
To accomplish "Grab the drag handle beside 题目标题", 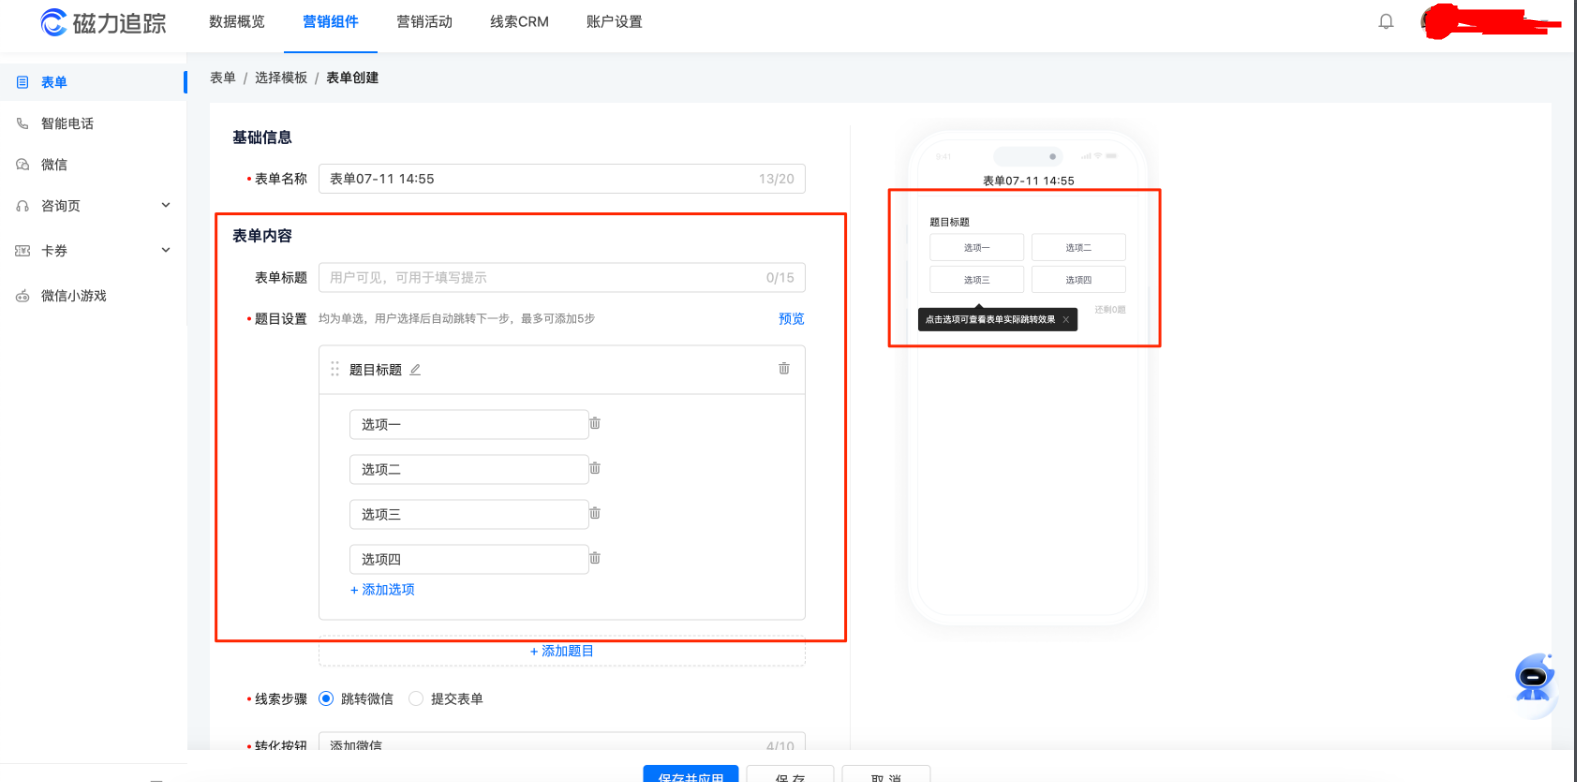I will (335, 369).
